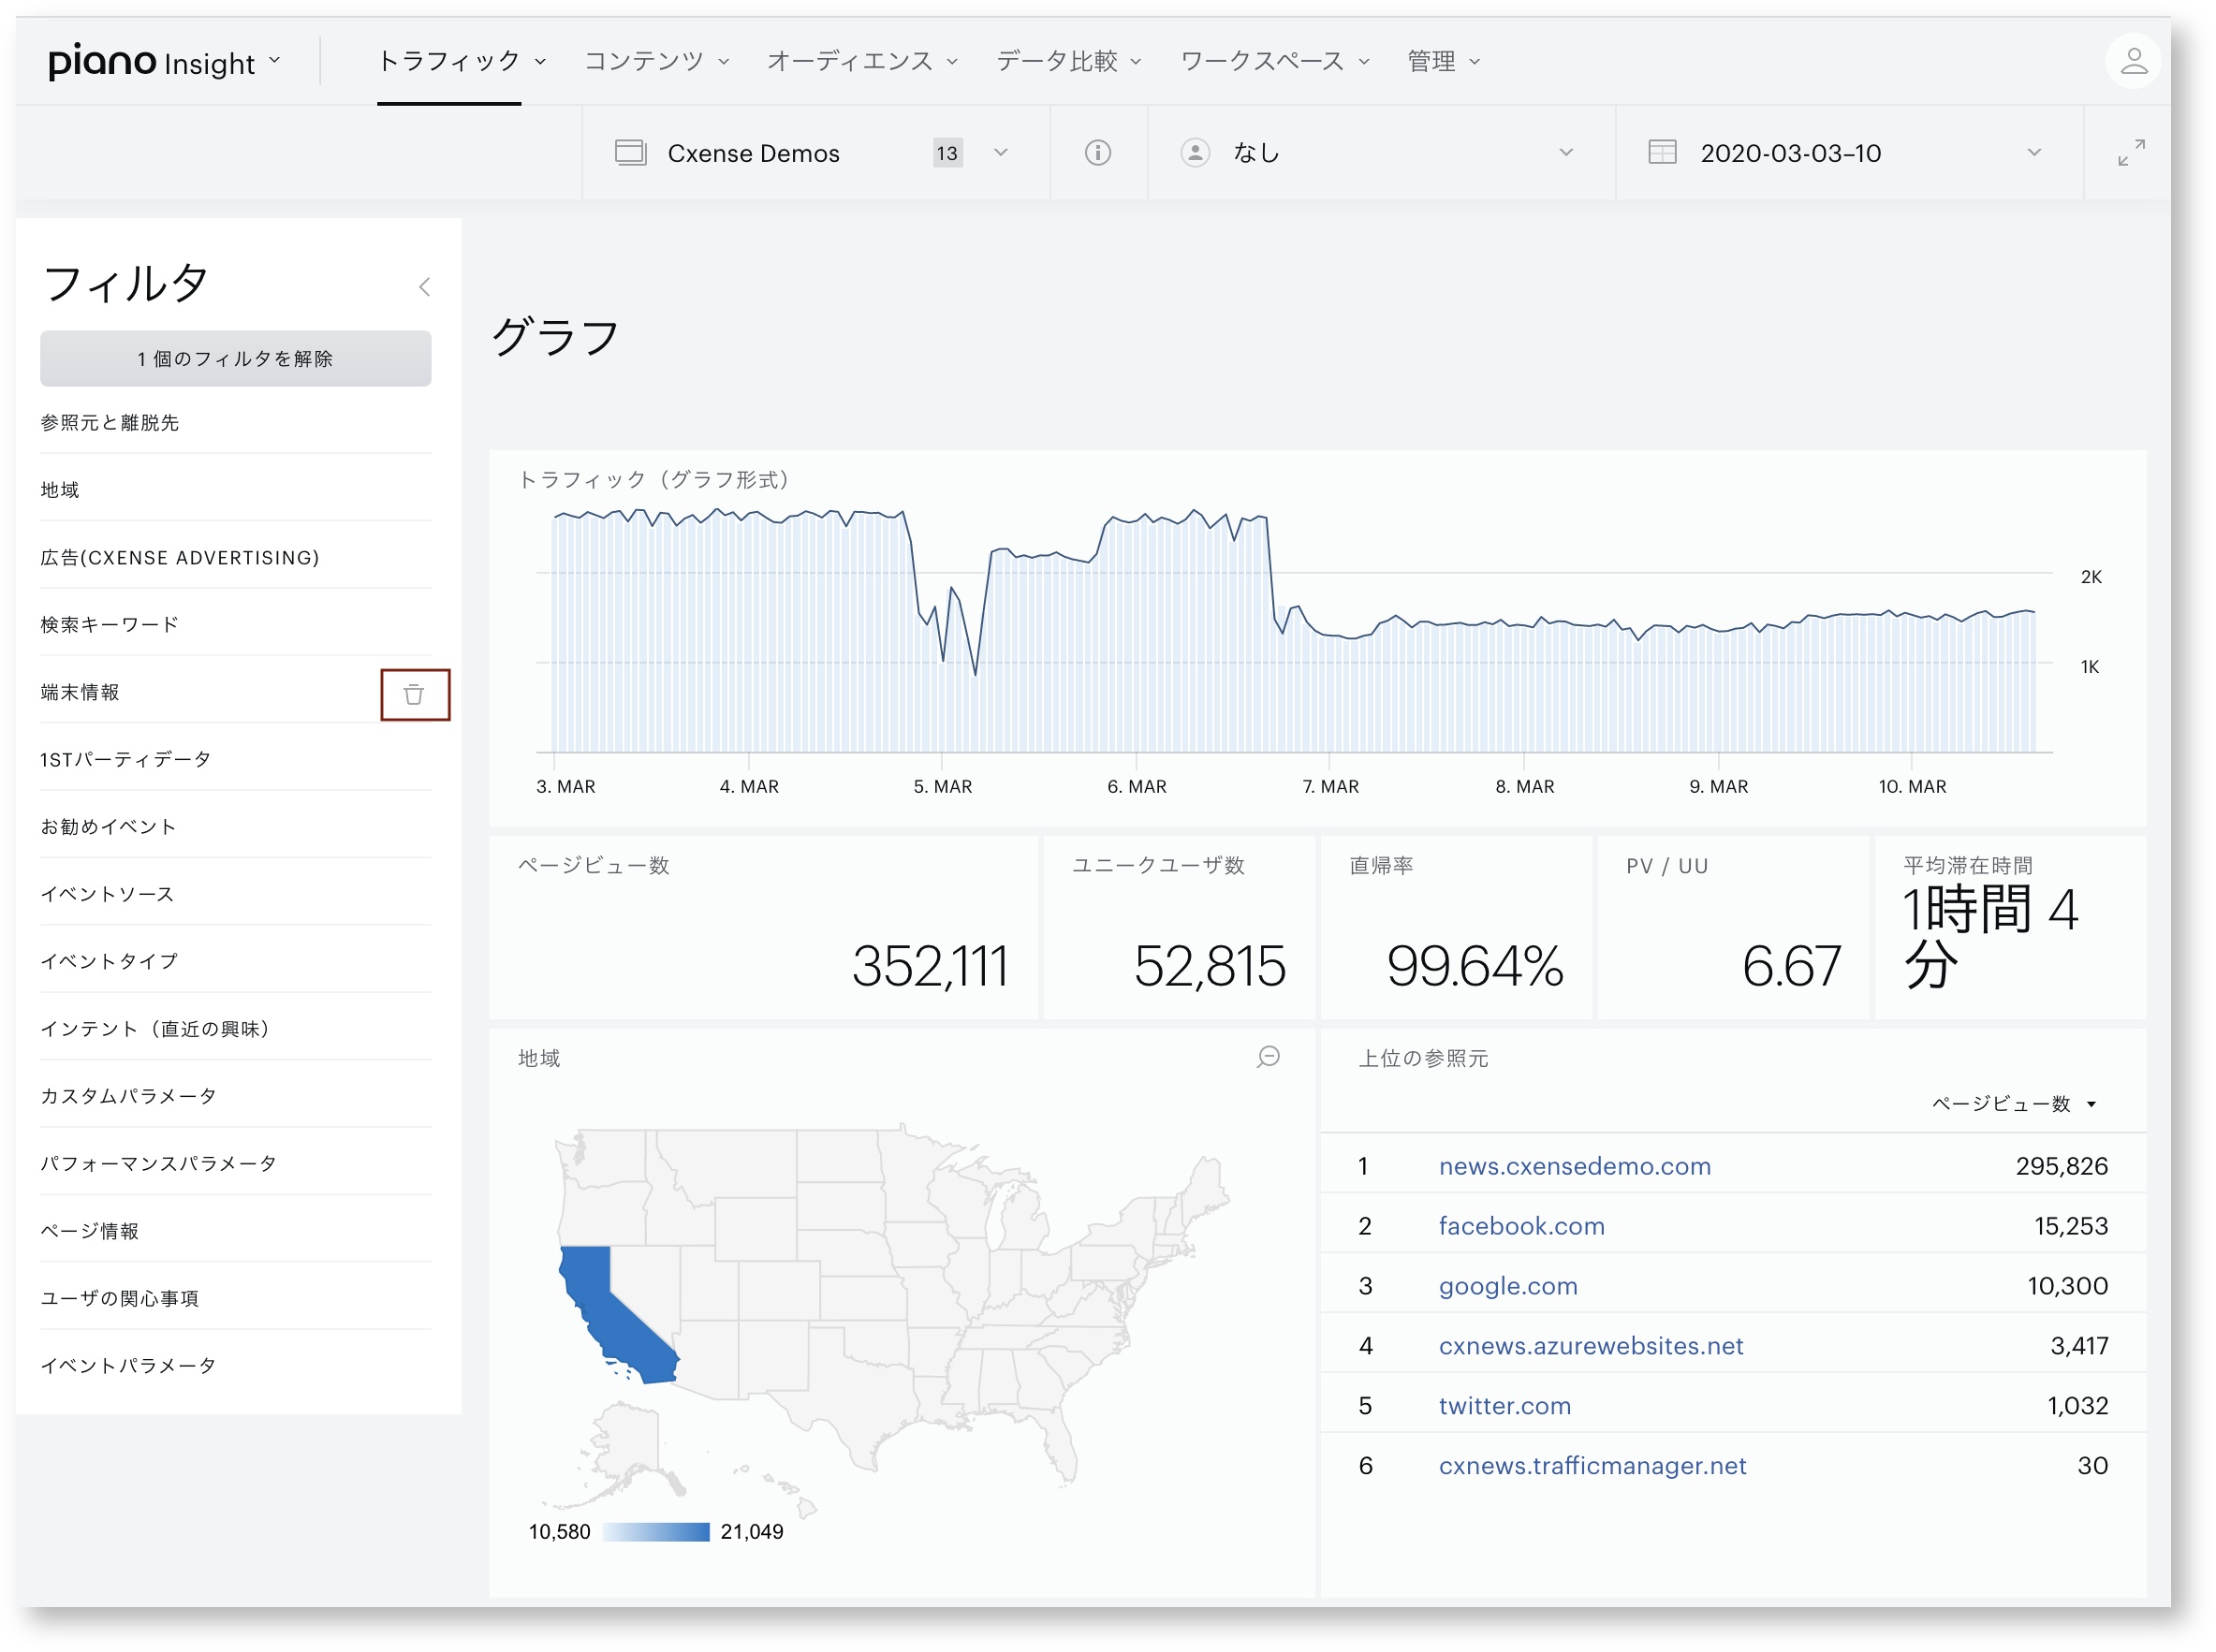Click the 295,826 pageview value
Viewport: 2216px width, 1652px height.
click(x=2061, y=1165)
